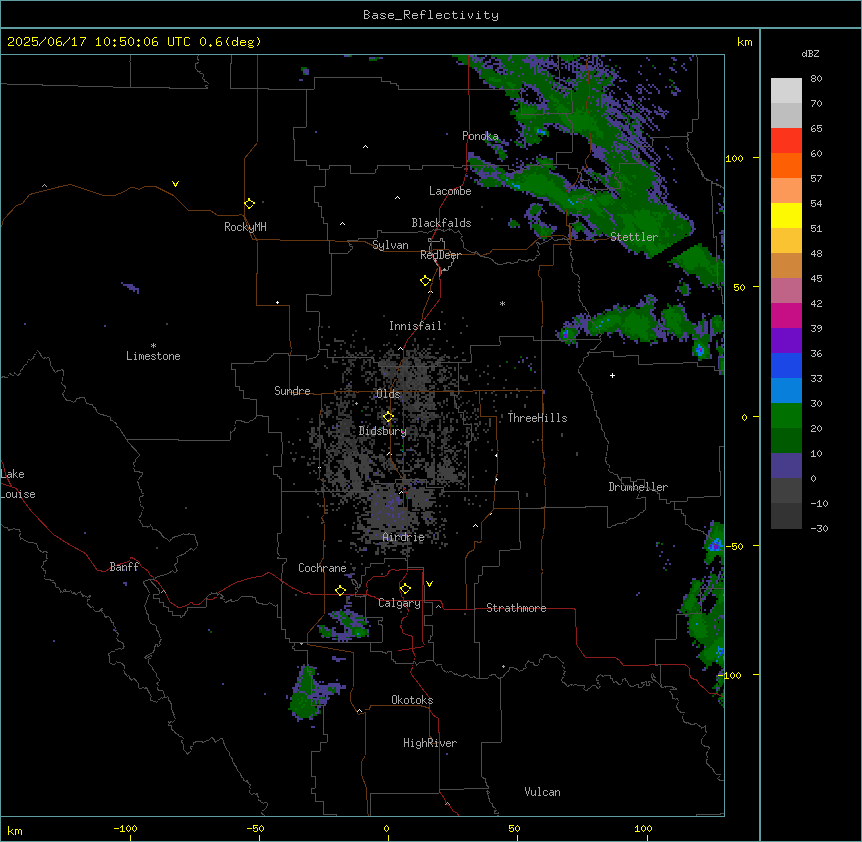This screenshot has width=862, height=842.
Task: Click the Lake Louise label
Action: pos(18,484)
